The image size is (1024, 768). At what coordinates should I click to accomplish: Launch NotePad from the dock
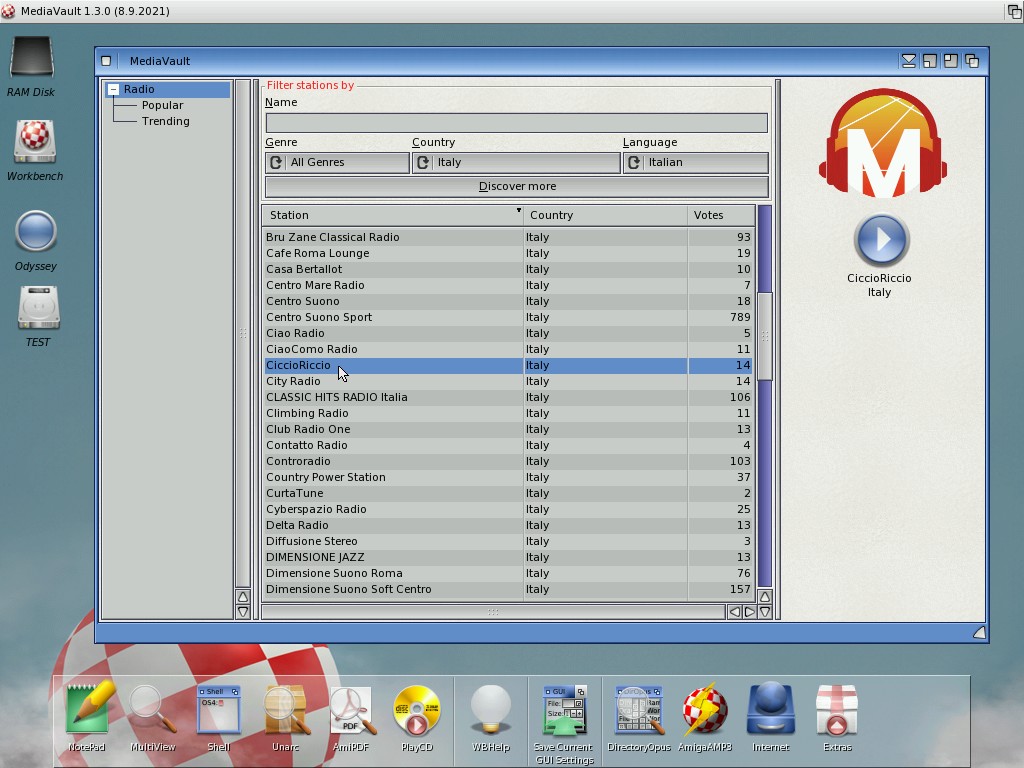[87, 711]
